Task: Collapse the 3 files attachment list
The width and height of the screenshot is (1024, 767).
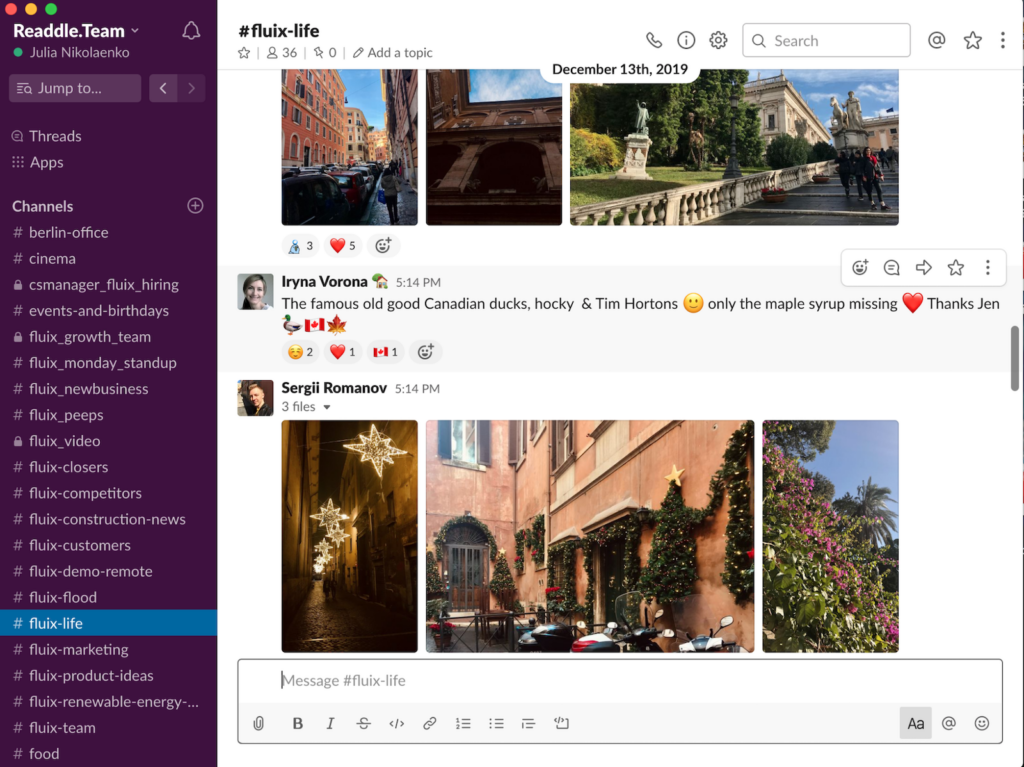Action: (x=326, y=407)
